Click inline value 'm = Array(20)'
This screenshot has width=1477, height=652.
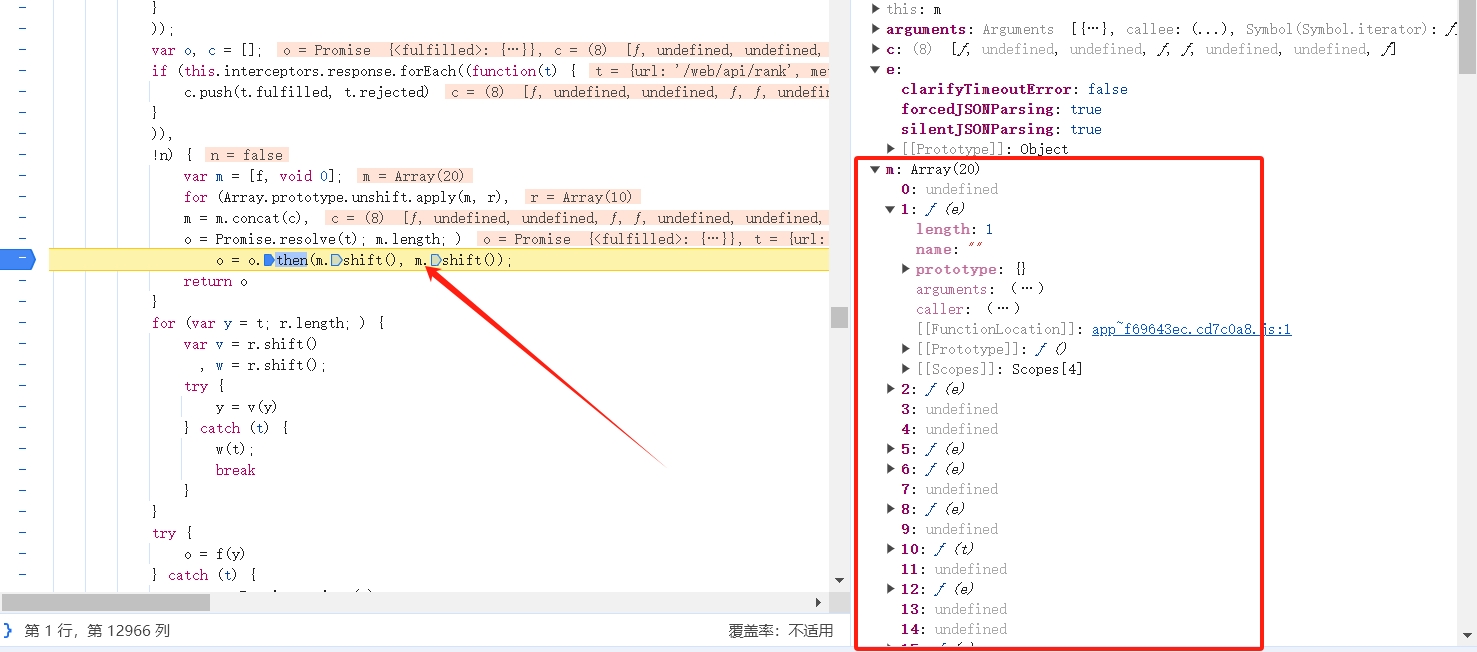414,176
